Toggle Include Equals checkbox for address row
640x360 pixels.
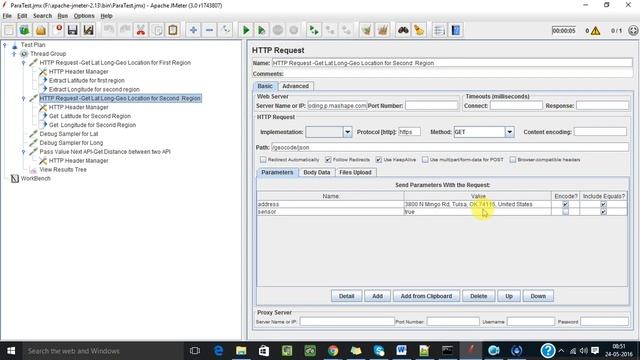pos(603,204)
